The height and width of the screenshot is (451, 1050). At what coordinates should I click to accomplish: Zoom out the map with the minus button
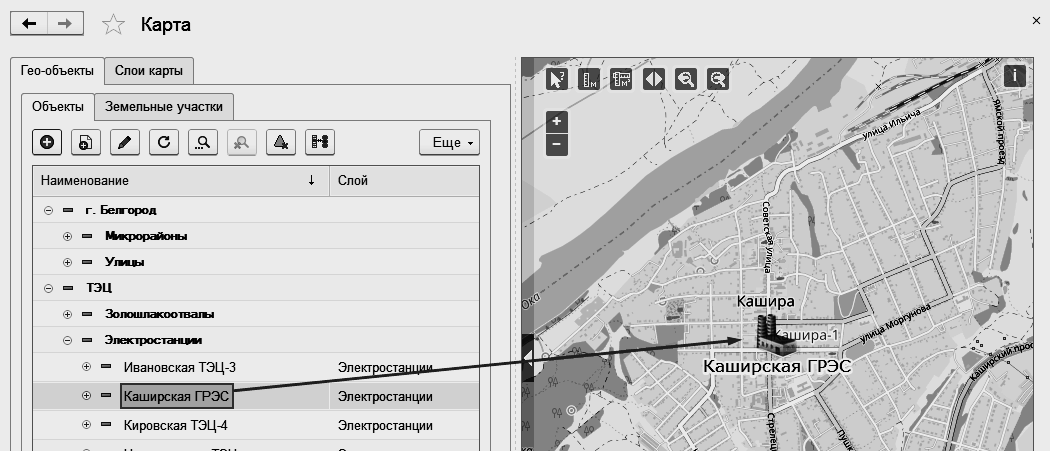[557, 145]
